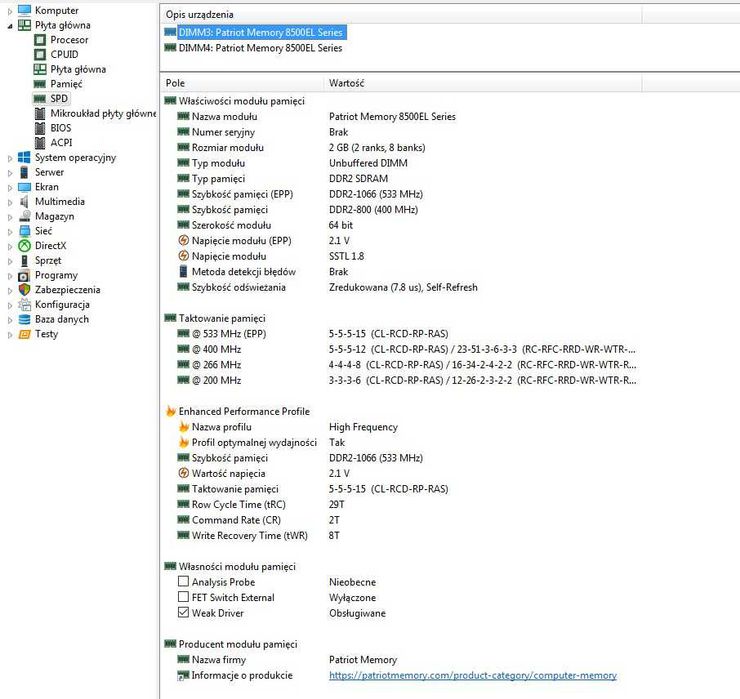740x699 pixels.
Task: Click the Komputer monitor icon
Action: (x=24, y=10)
